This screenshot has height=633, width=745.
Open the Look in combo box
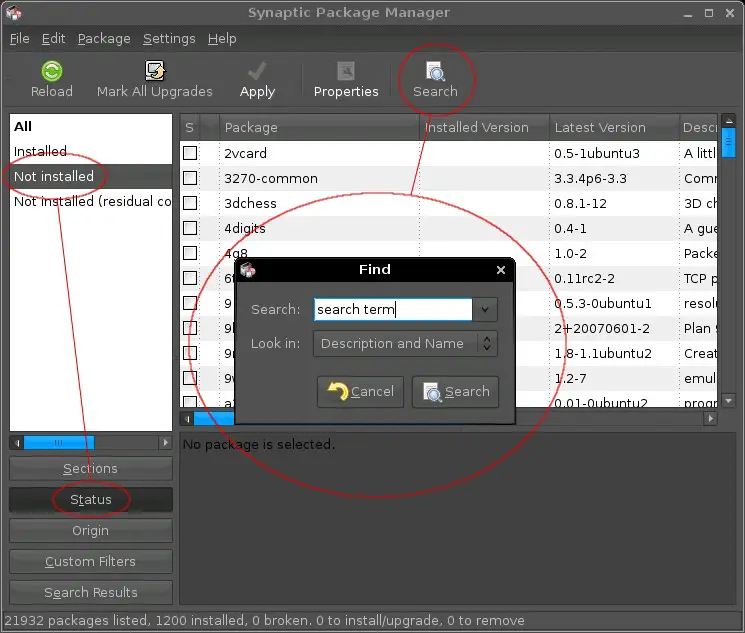(x=405, y=344)
